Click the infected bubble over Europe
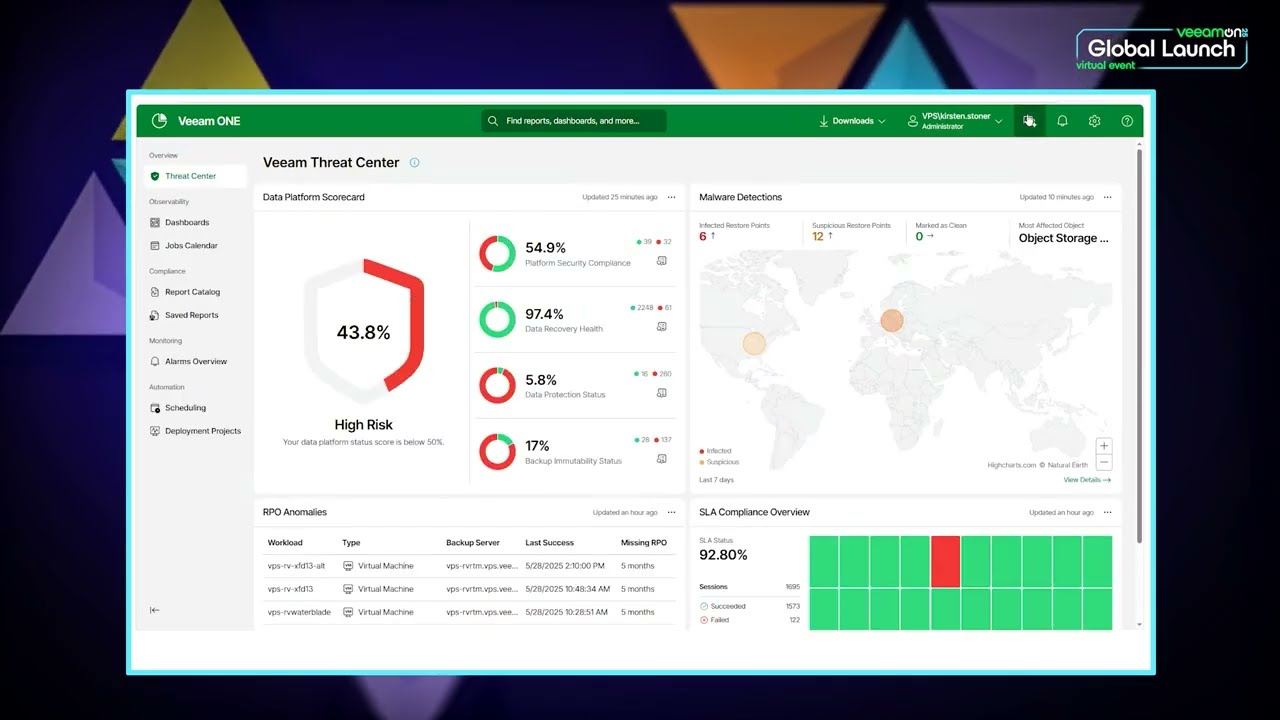Screen dimensions: 1280x720 (892, 321)
